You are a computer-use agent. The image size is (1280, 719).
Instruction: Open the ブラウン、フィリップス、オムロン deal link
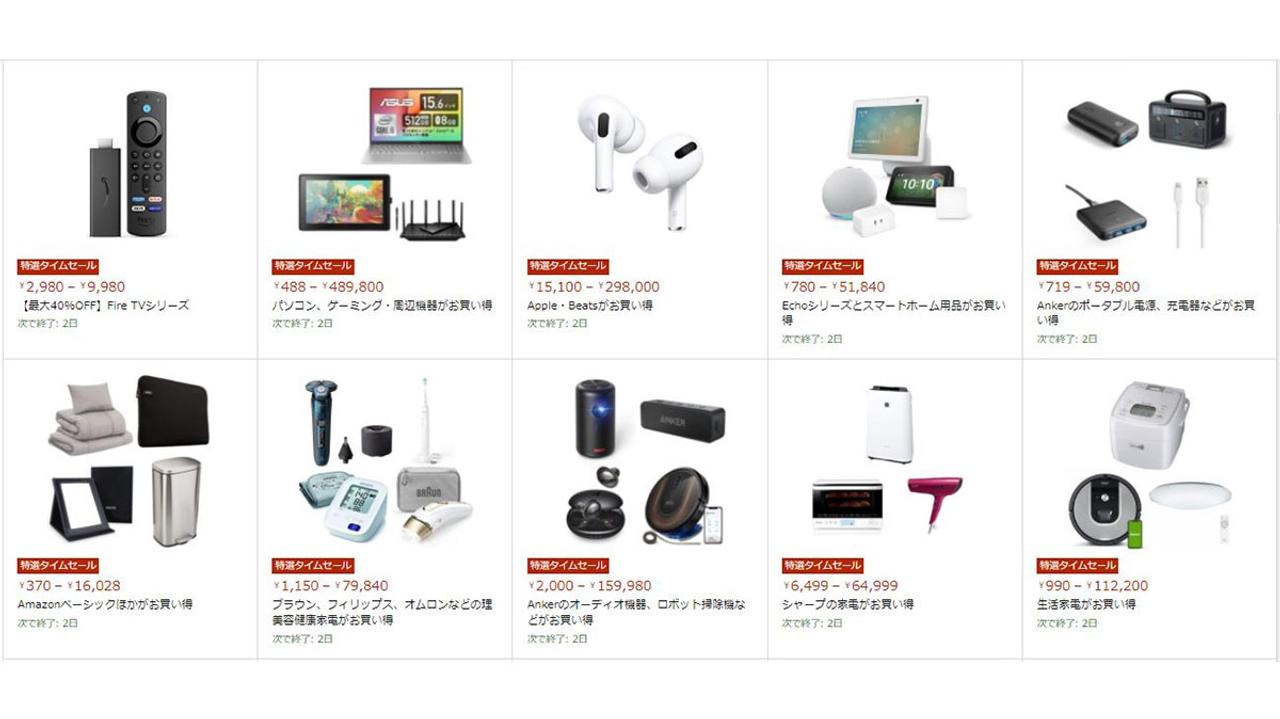coord(382,611)
